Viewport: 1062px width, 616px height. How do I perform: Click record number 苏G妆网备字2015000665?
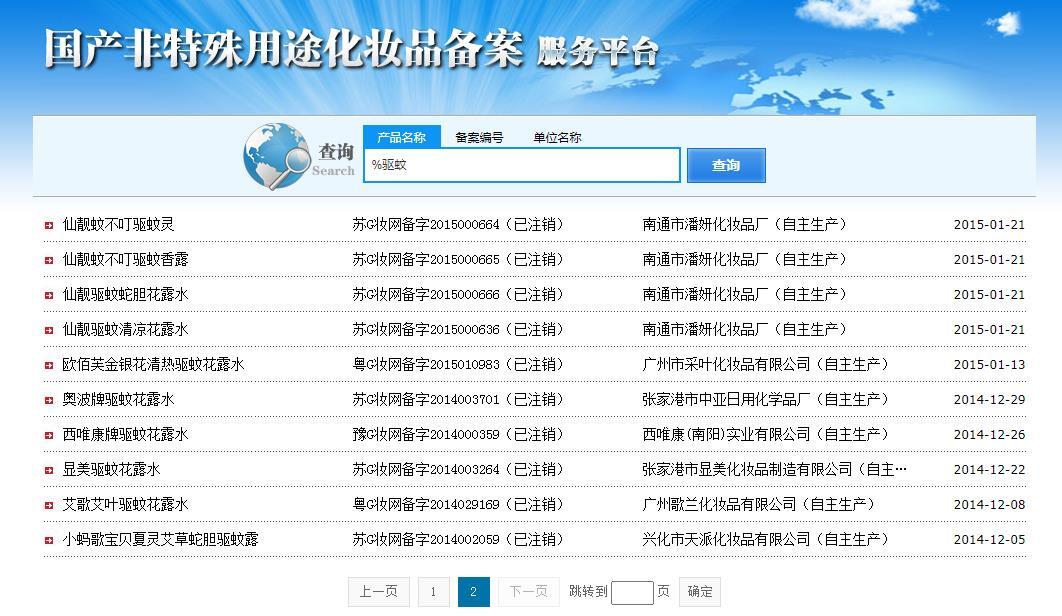pyautogui.click(x=426, y=260)
